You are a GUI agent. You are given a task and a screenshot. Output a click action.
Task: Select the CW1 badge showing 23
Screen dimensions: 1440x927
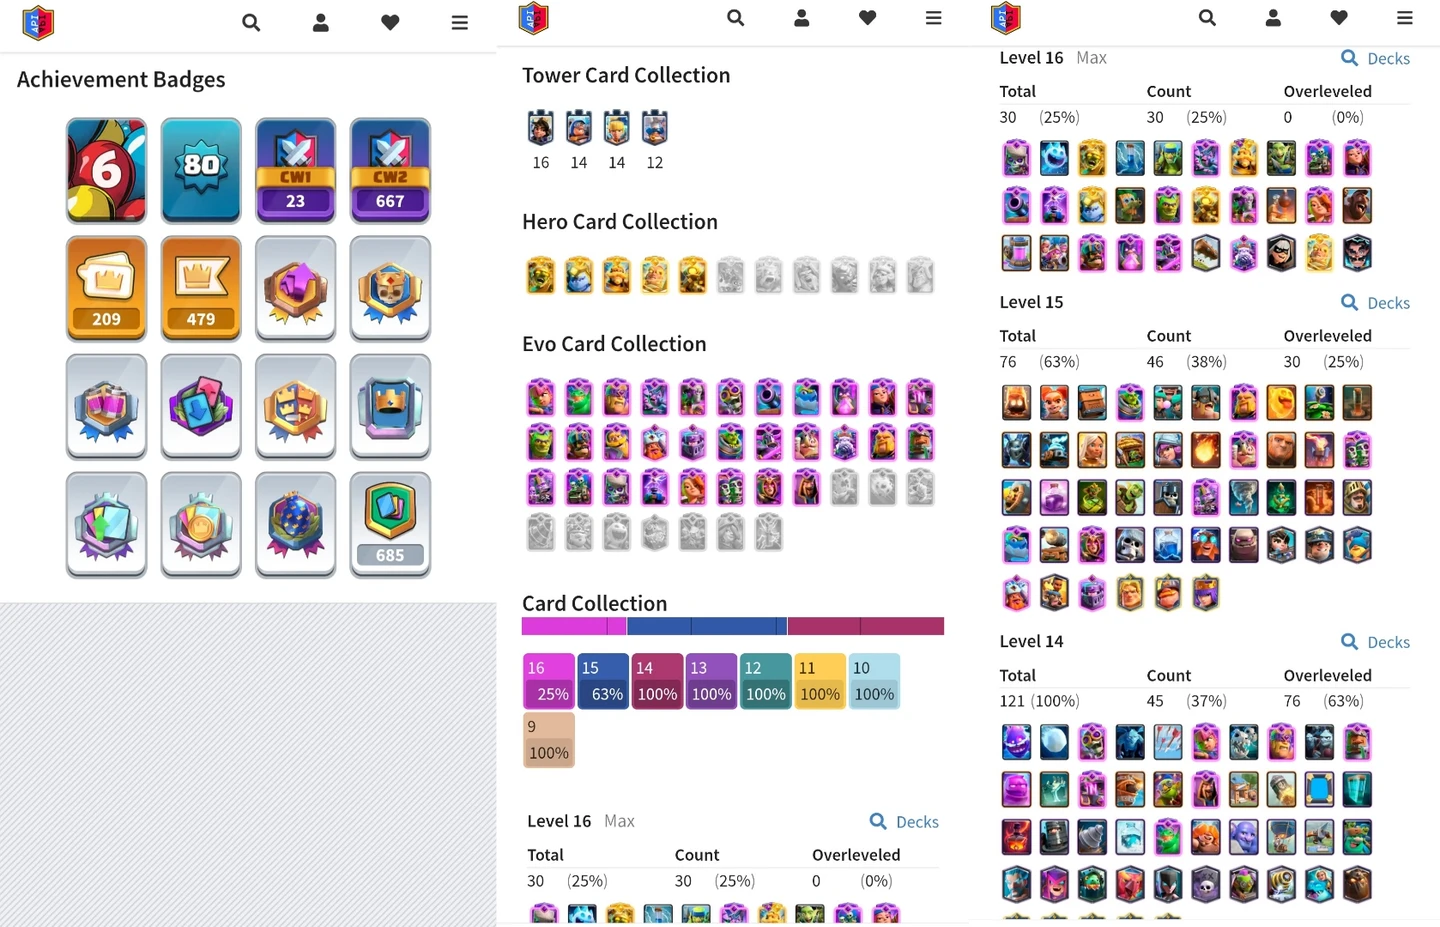click(x=296, y=170)
